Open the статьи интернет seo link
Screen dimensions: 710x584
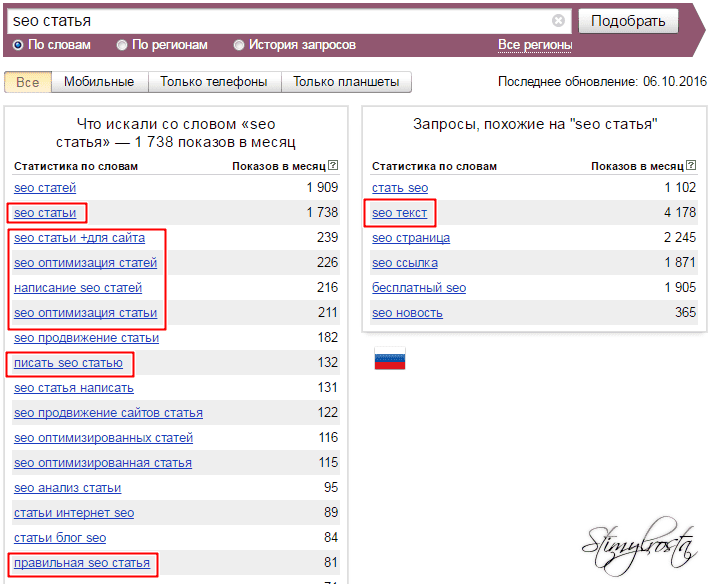tap(74, 513)
